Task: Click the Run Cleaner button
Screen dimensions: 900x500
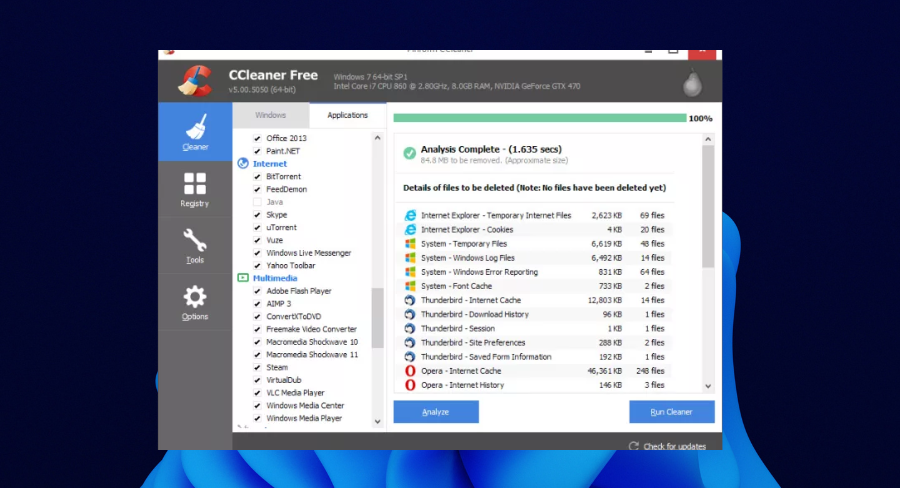Action: coord(672,412)
